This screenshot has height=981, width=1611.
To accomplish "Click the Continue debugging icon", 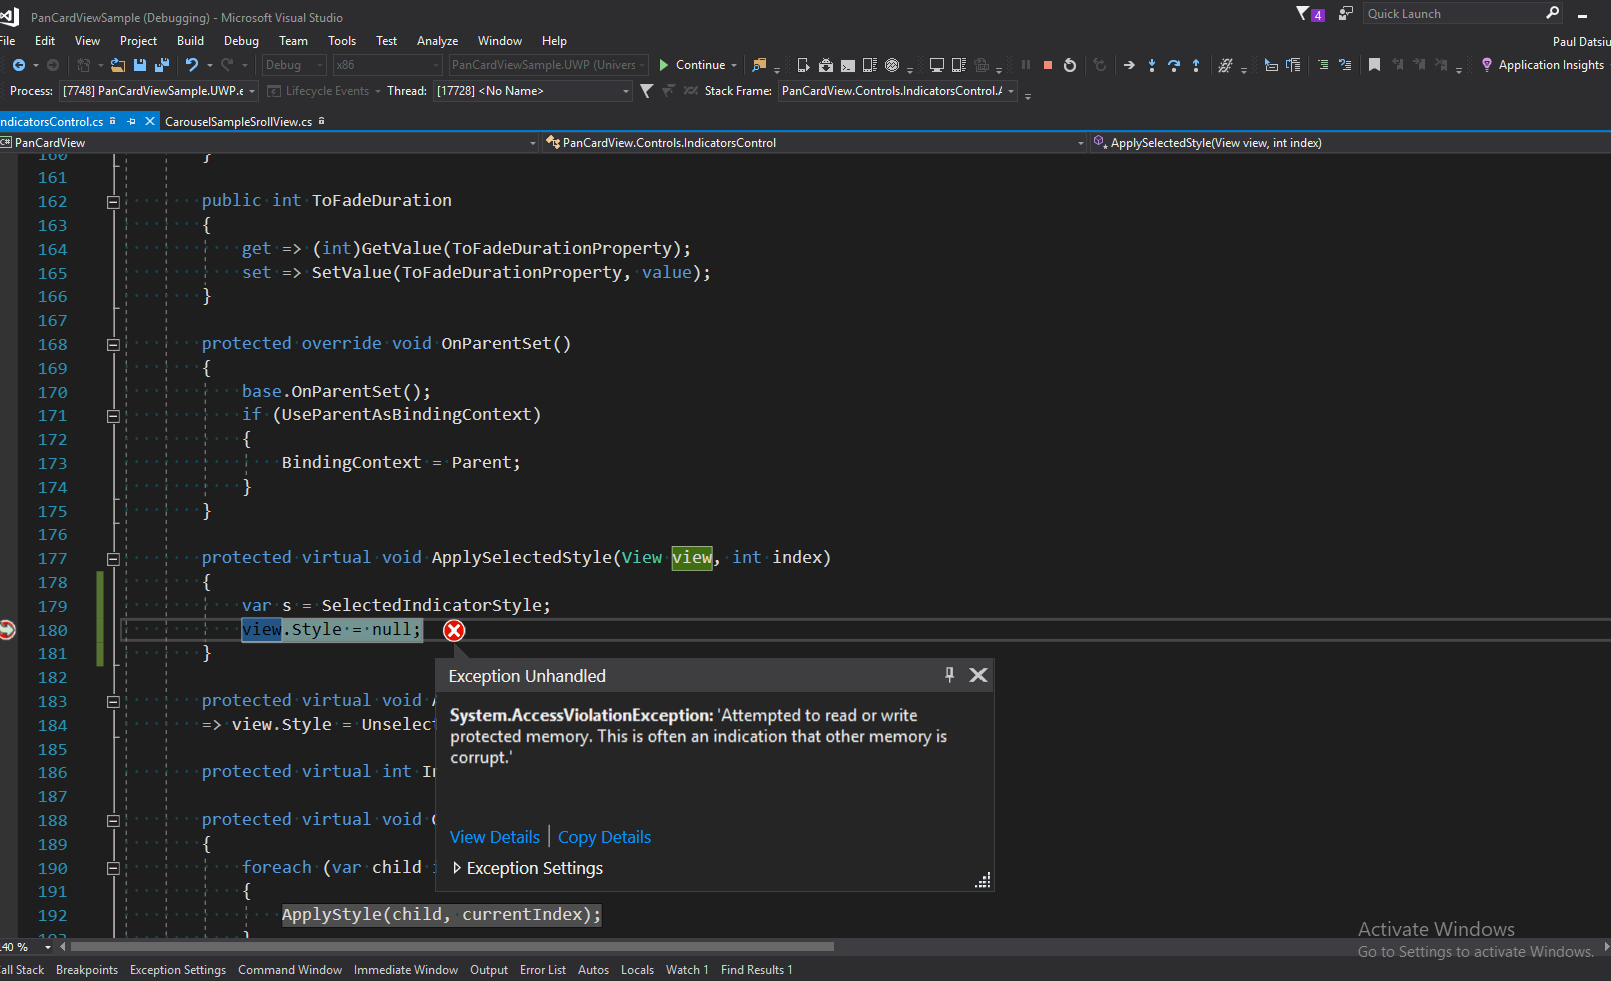I will point(663,65).
